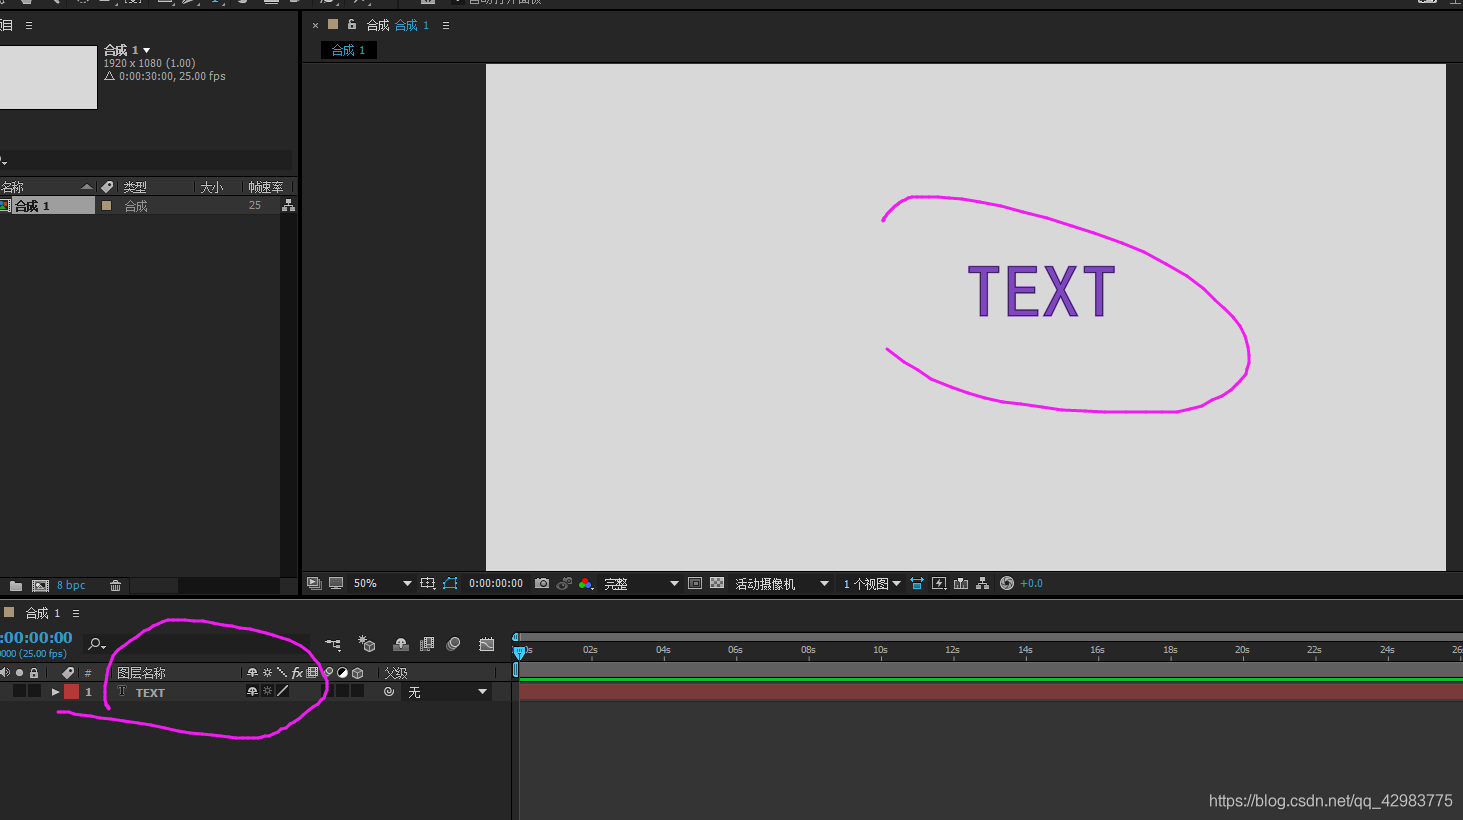This screenshot has width=1463, height=820.
Task: Click viewer current time 0:00:00:00
Action: click(496, 583)
